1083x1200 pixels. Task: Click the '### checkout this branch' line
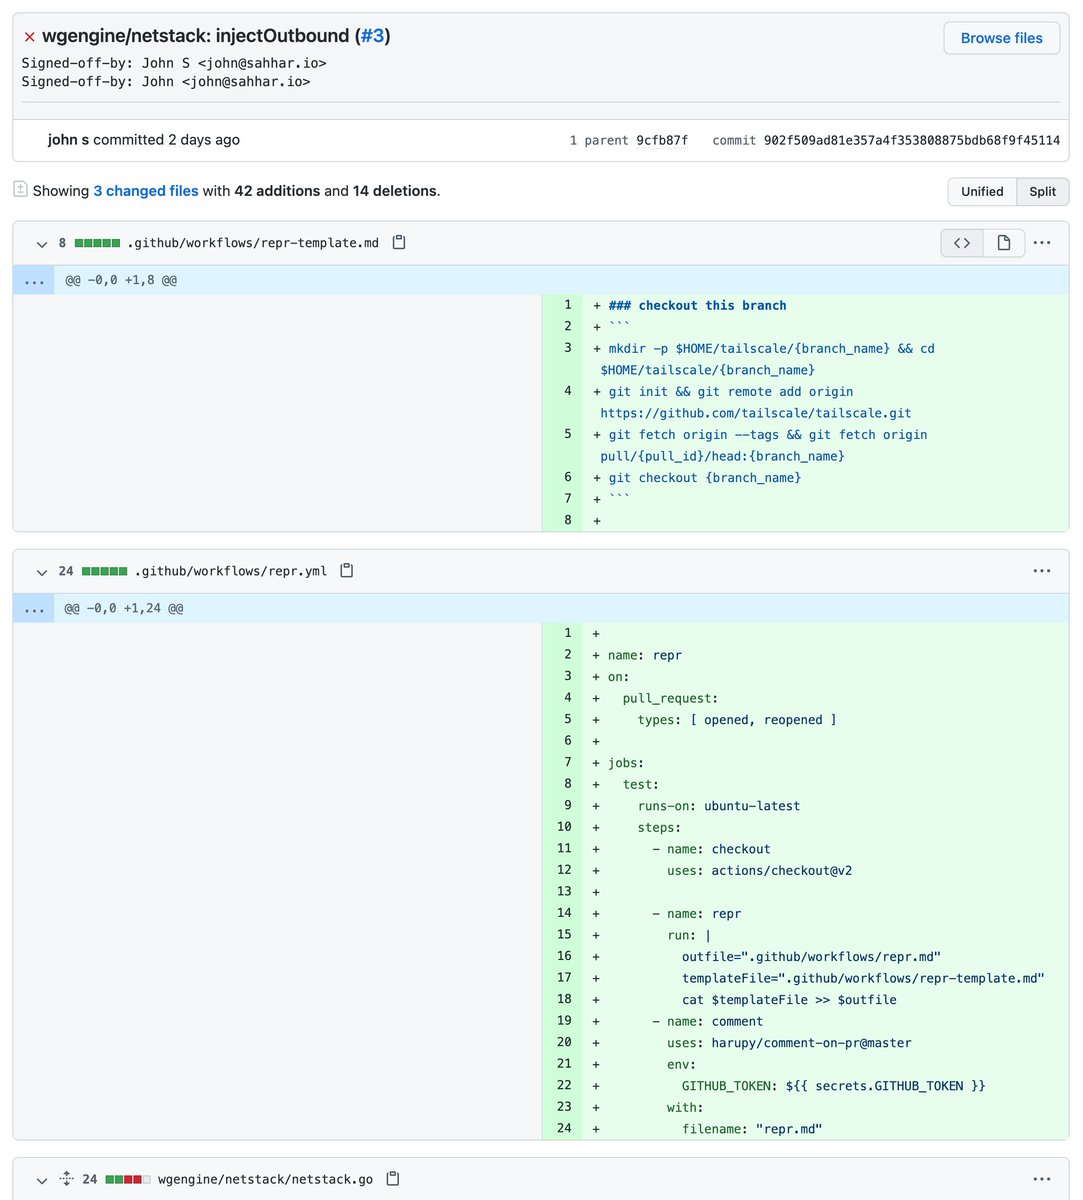pyautogui.click(x=697, y=306)
